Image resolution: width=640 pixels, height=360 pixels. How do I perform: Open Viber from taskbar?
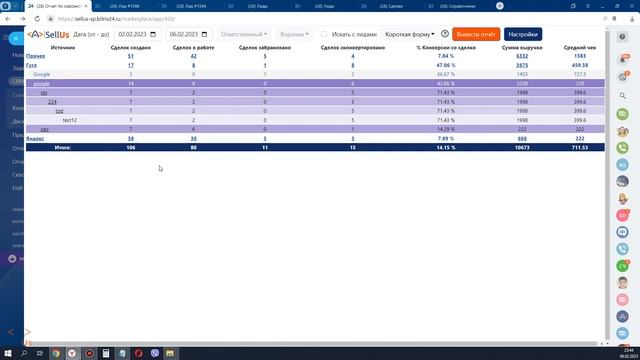(155, 353)
